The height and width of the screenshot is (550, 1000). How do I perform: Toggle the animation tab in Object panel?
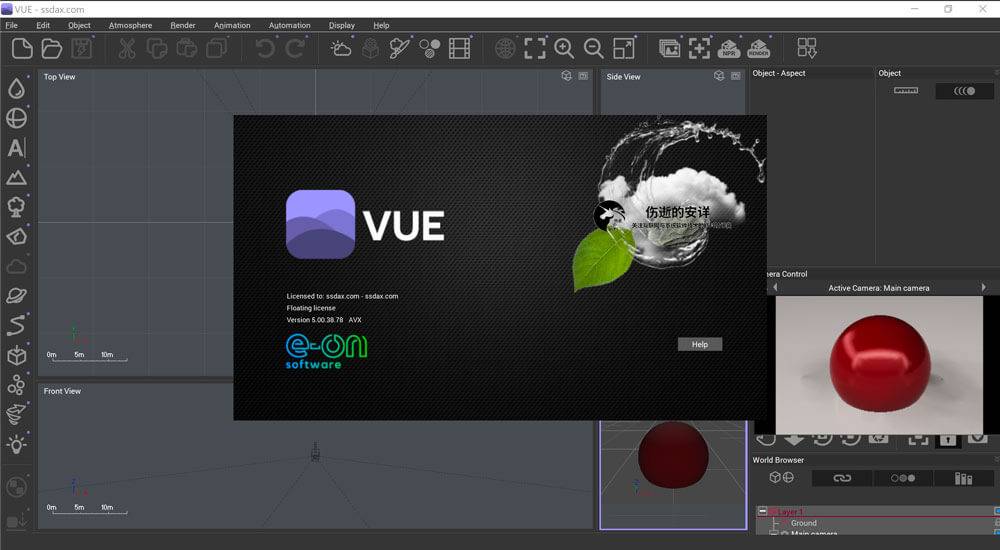964,91
